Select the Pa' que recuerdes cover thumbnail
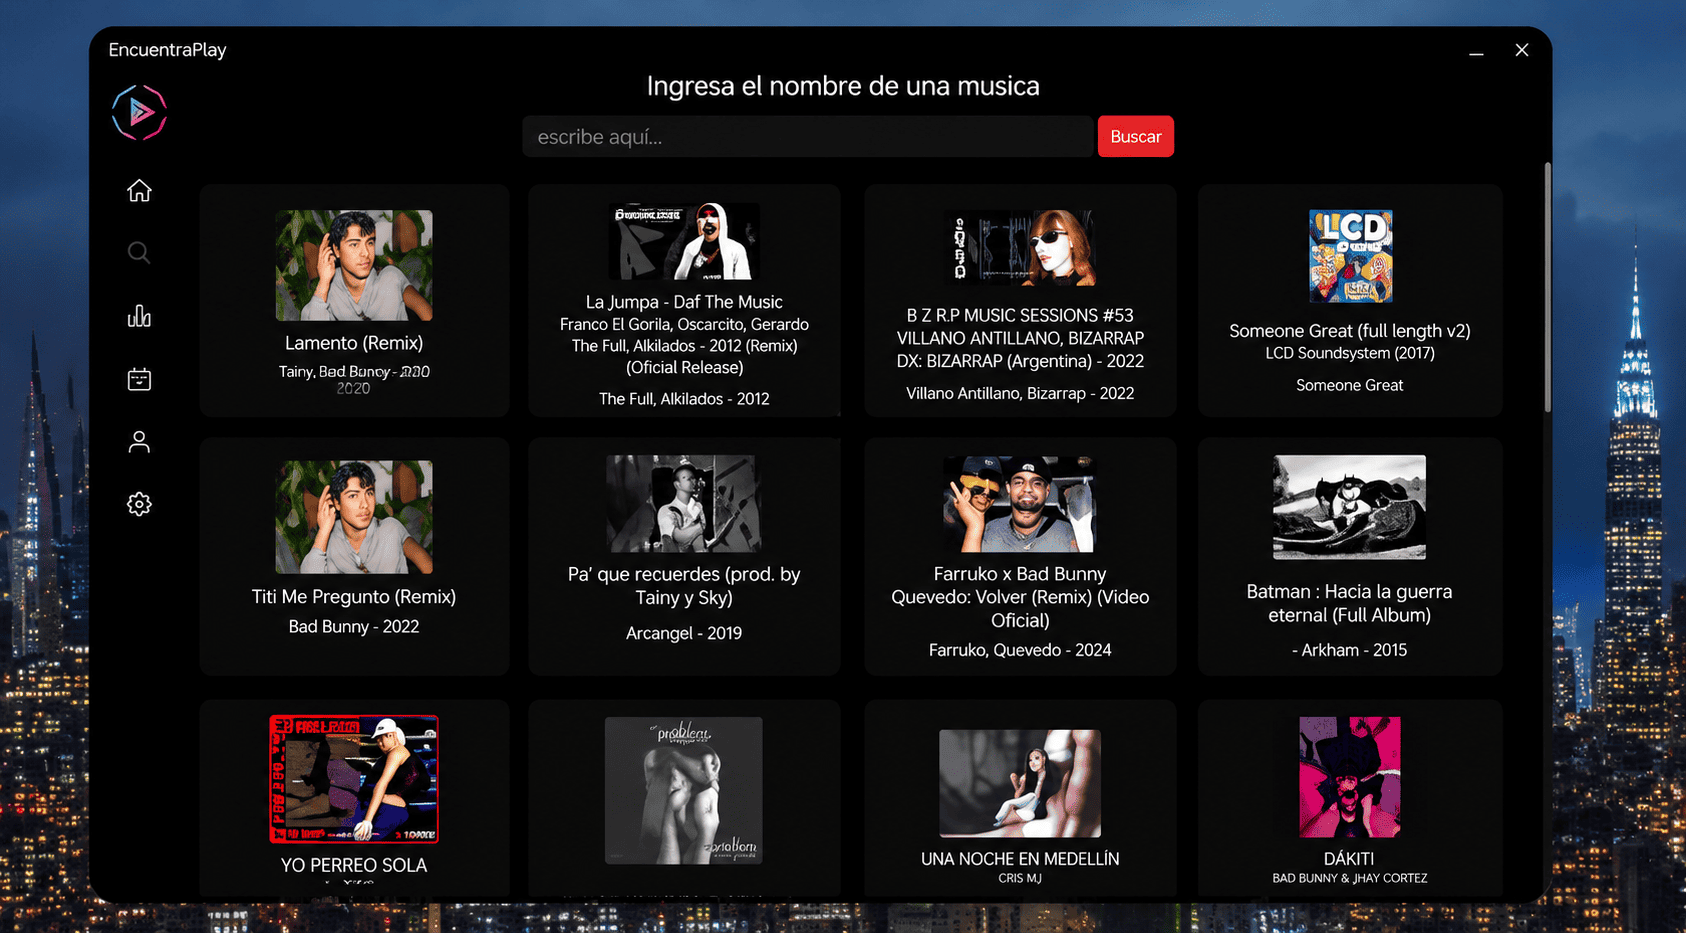Viewport: 1686px width, 933px height. [x=684, y=504]
